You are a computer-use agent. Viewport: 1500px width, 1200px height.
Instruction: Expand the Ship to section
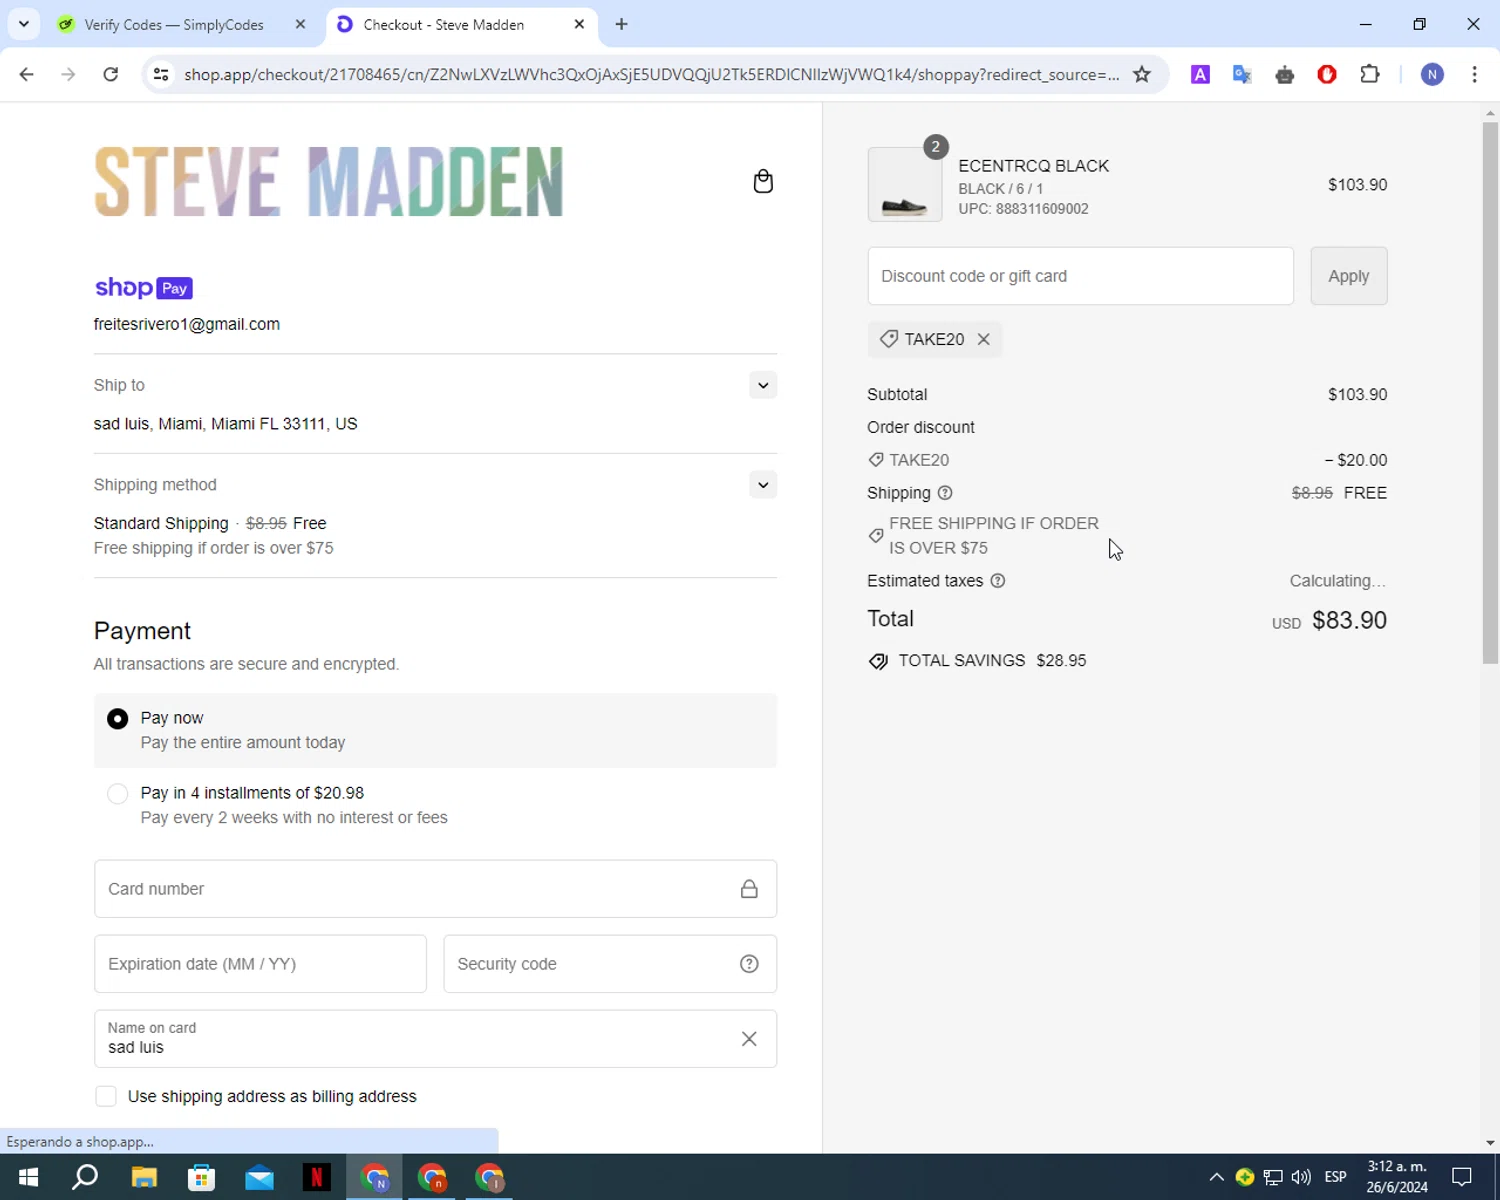(x=763, y=385)
